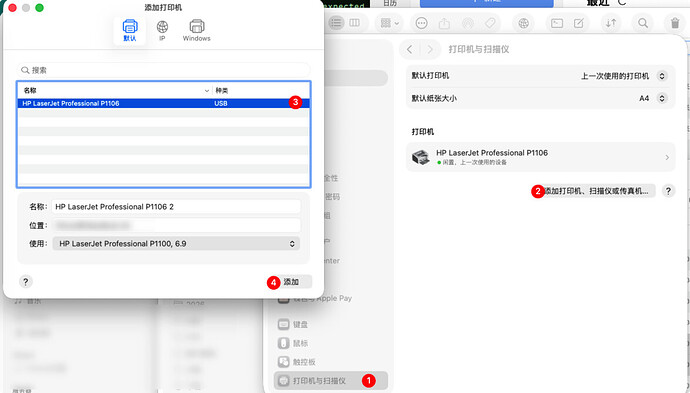Go back in System Settings
The width and height of the screenshot is (690, 393).
410,49
